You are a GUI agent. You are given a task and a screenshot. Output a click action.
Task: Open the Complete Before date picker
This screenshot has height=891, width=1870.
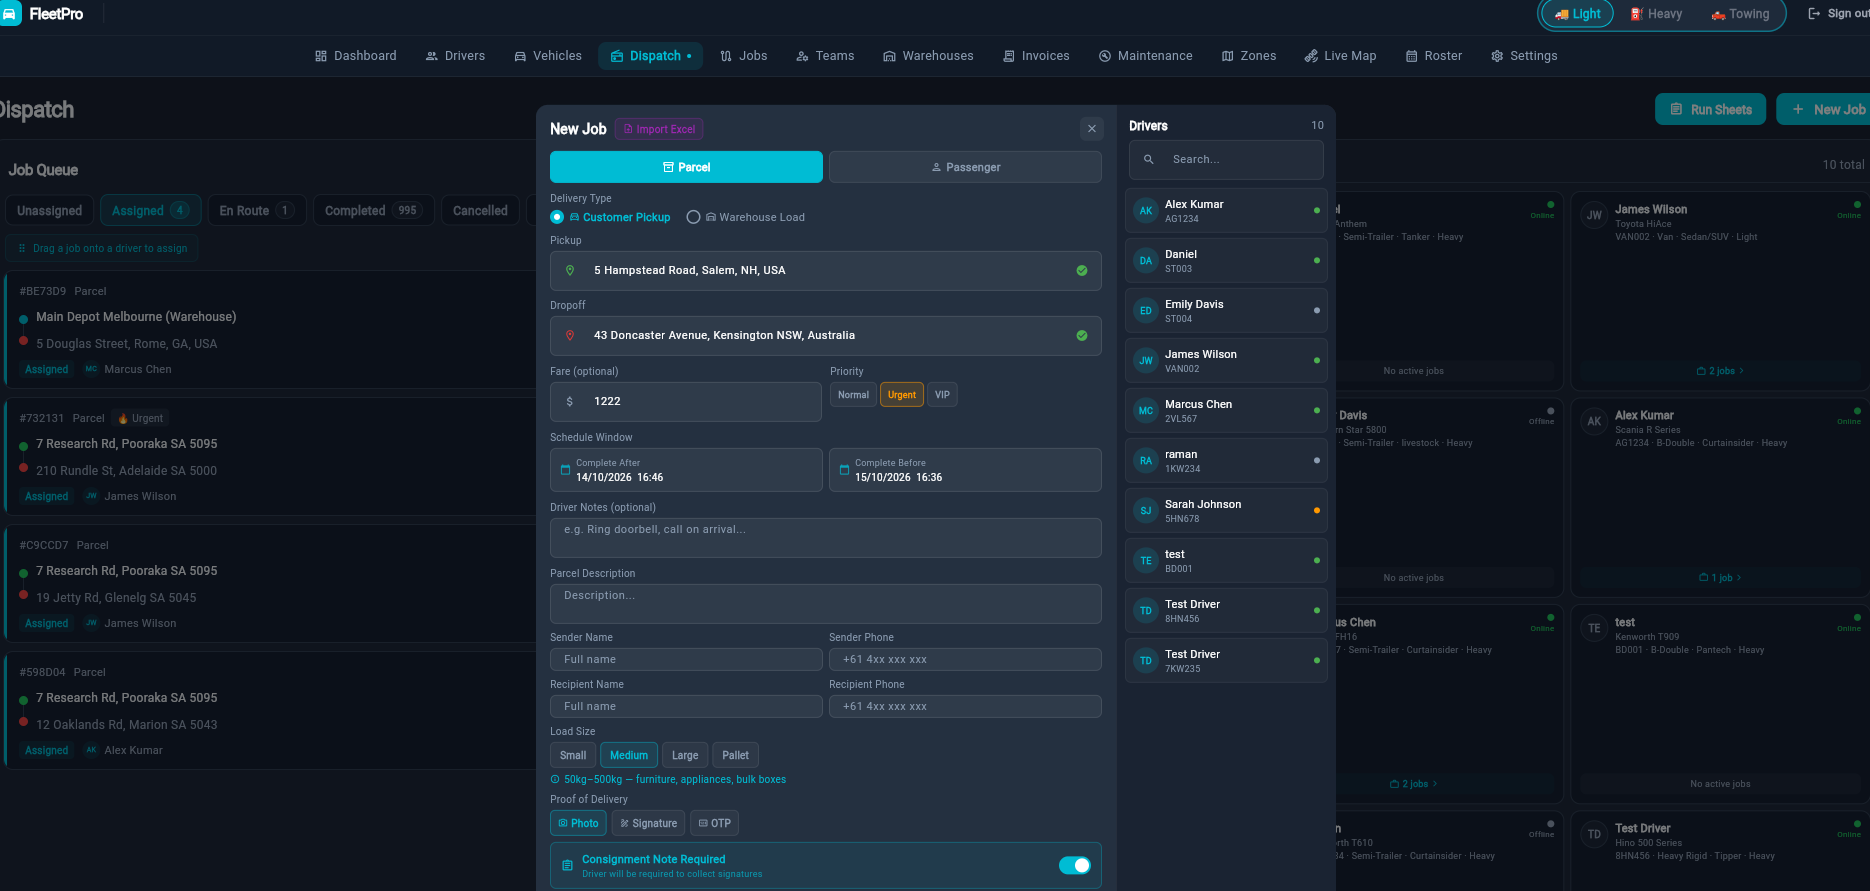[965, 470]
